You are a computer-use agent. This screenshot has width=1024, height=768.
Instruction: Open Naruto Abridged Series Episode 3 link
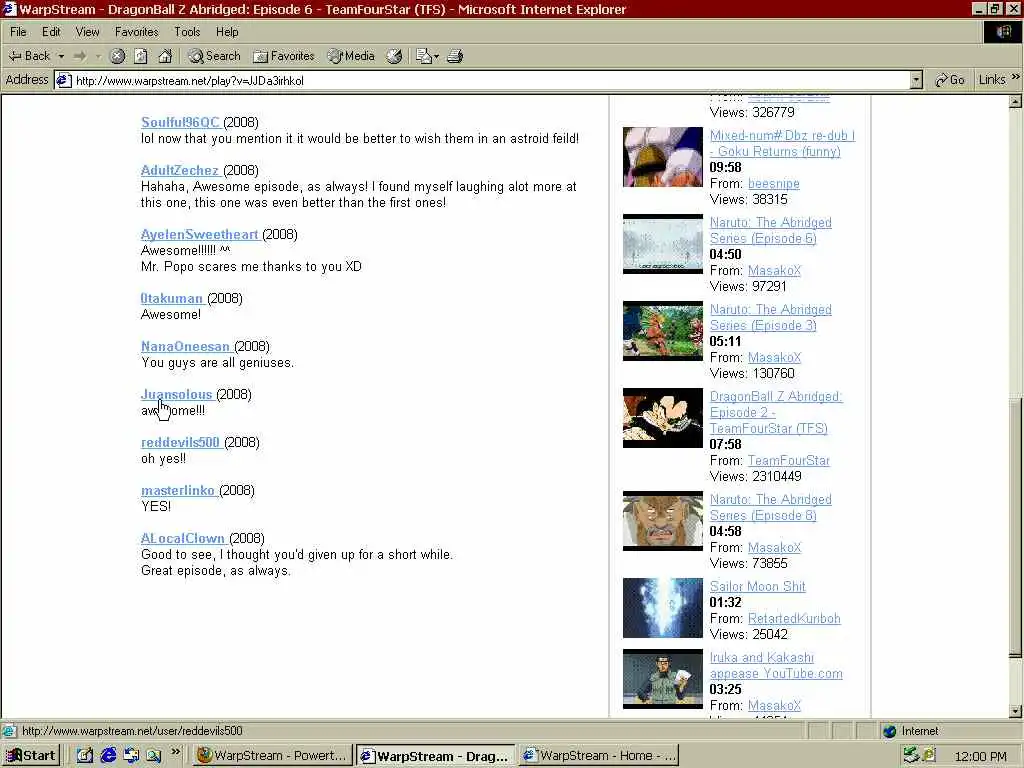pos(771,317)
